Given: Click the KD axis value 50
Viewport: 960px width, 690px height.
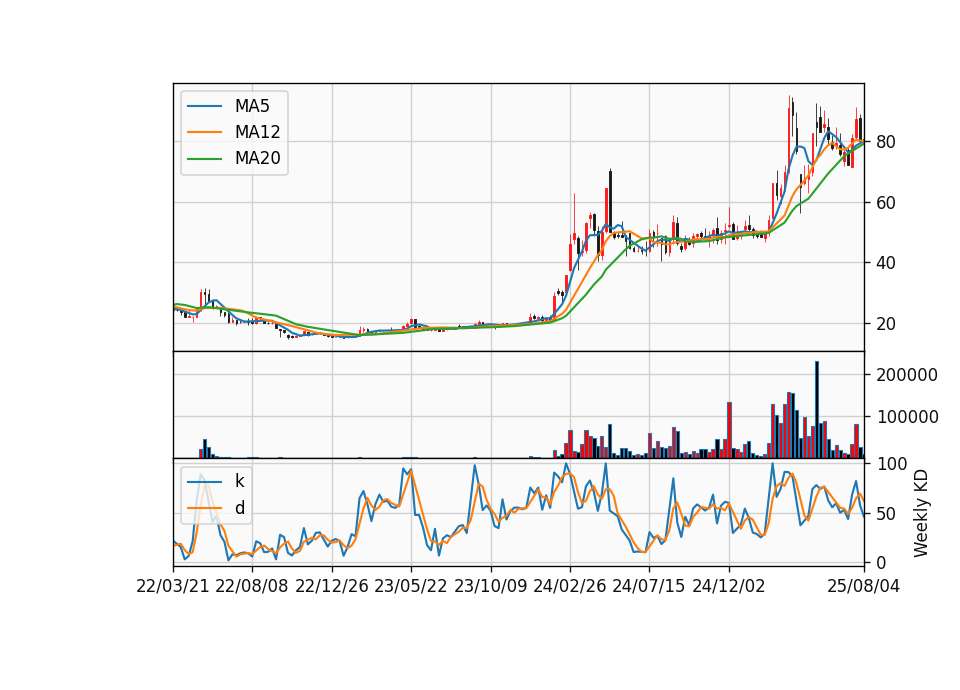Looking at the screenshot, I should [x=886, y=514].
